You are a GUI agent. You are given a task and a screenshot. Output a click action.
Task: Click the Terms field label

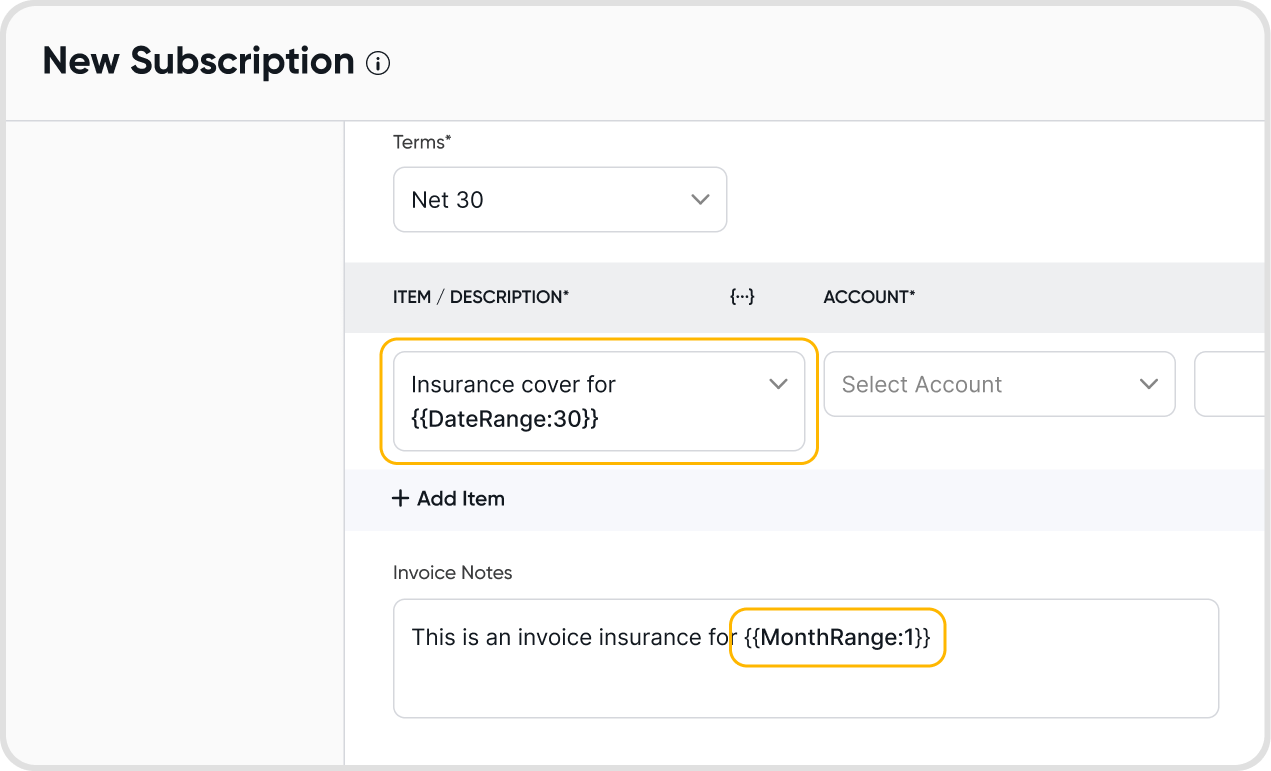pos(422,143)
